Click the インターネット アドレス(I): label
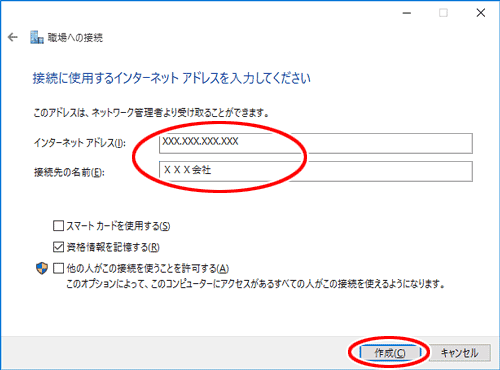This screenshot has height=370, width=500. click(80, 143)
